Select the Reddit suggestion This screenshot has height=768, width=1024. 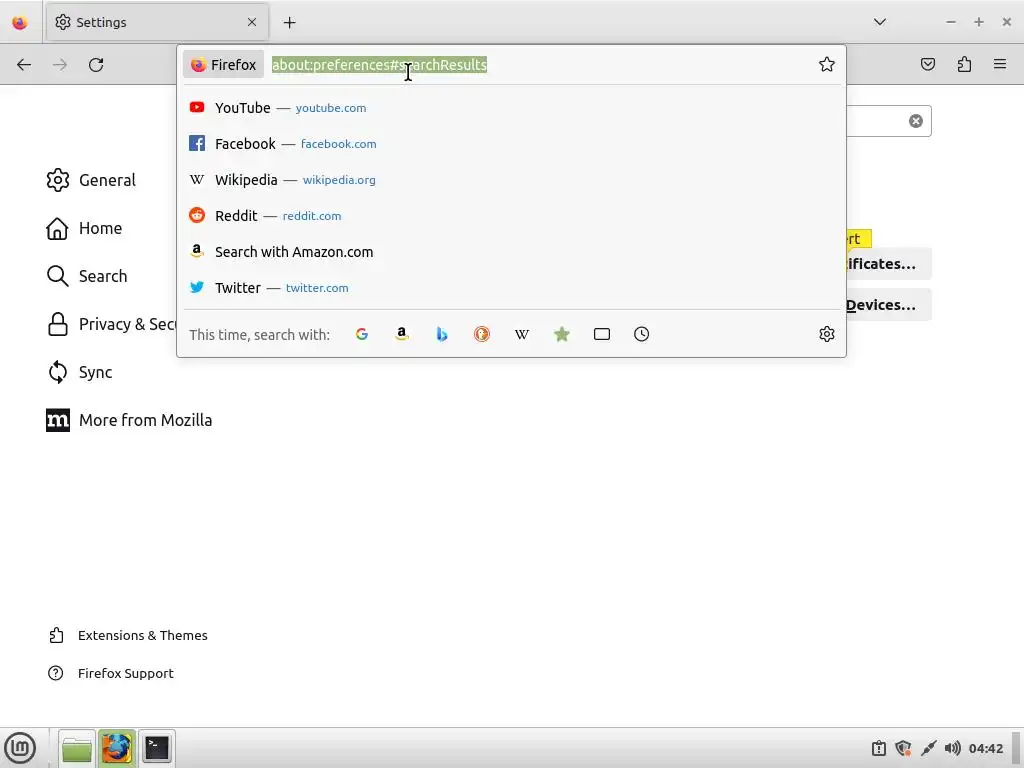[511, 216]
